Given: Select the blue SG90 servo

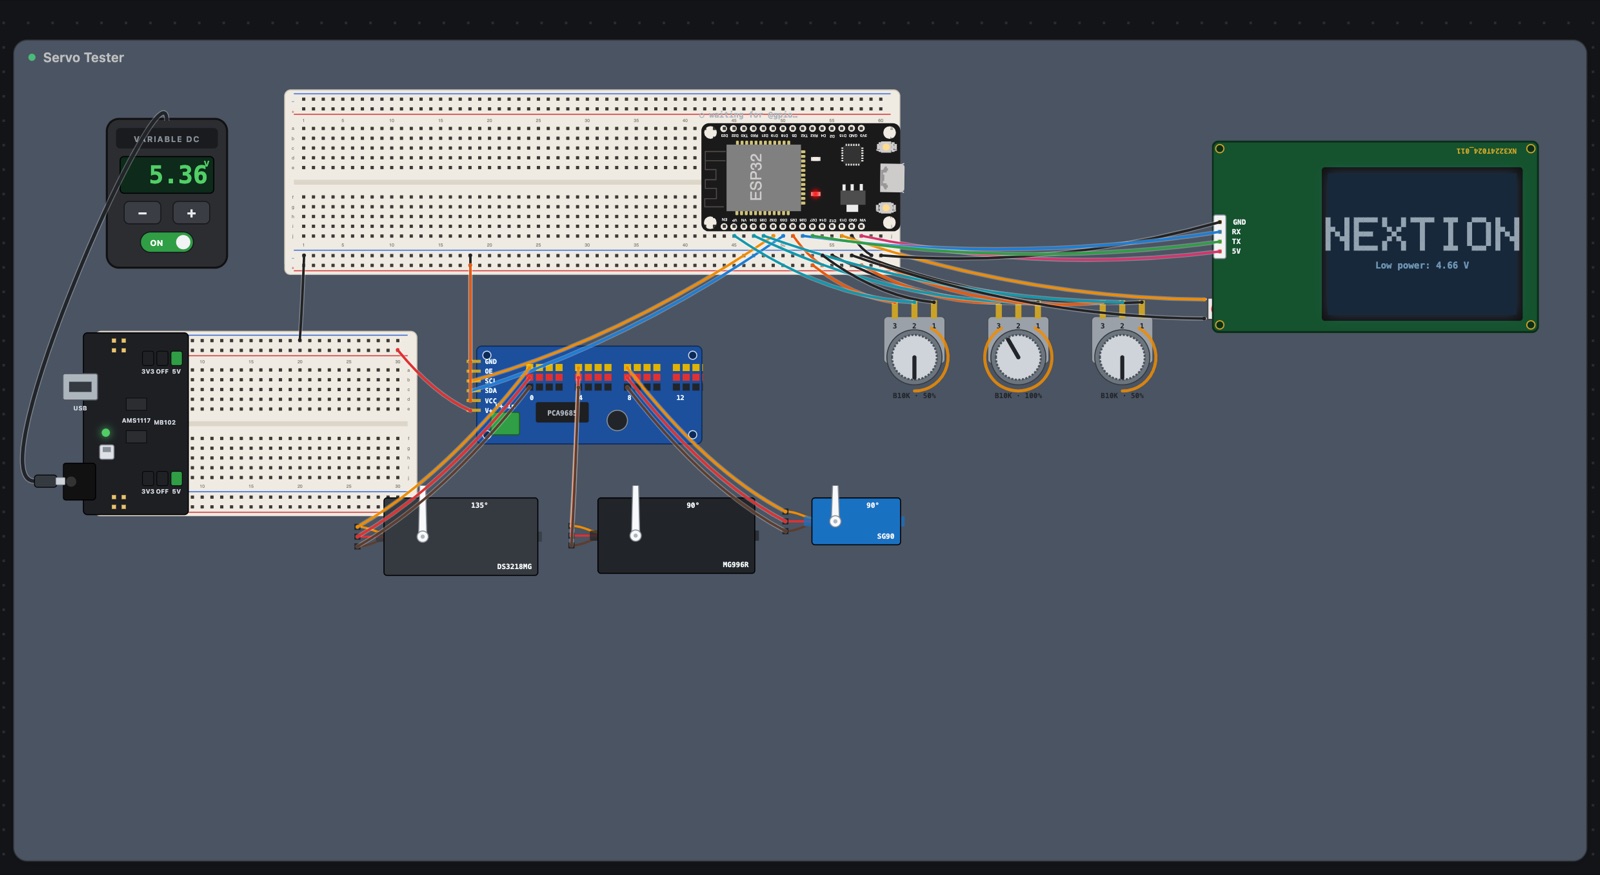Looking at the screenshot, I should pos(856,521).
